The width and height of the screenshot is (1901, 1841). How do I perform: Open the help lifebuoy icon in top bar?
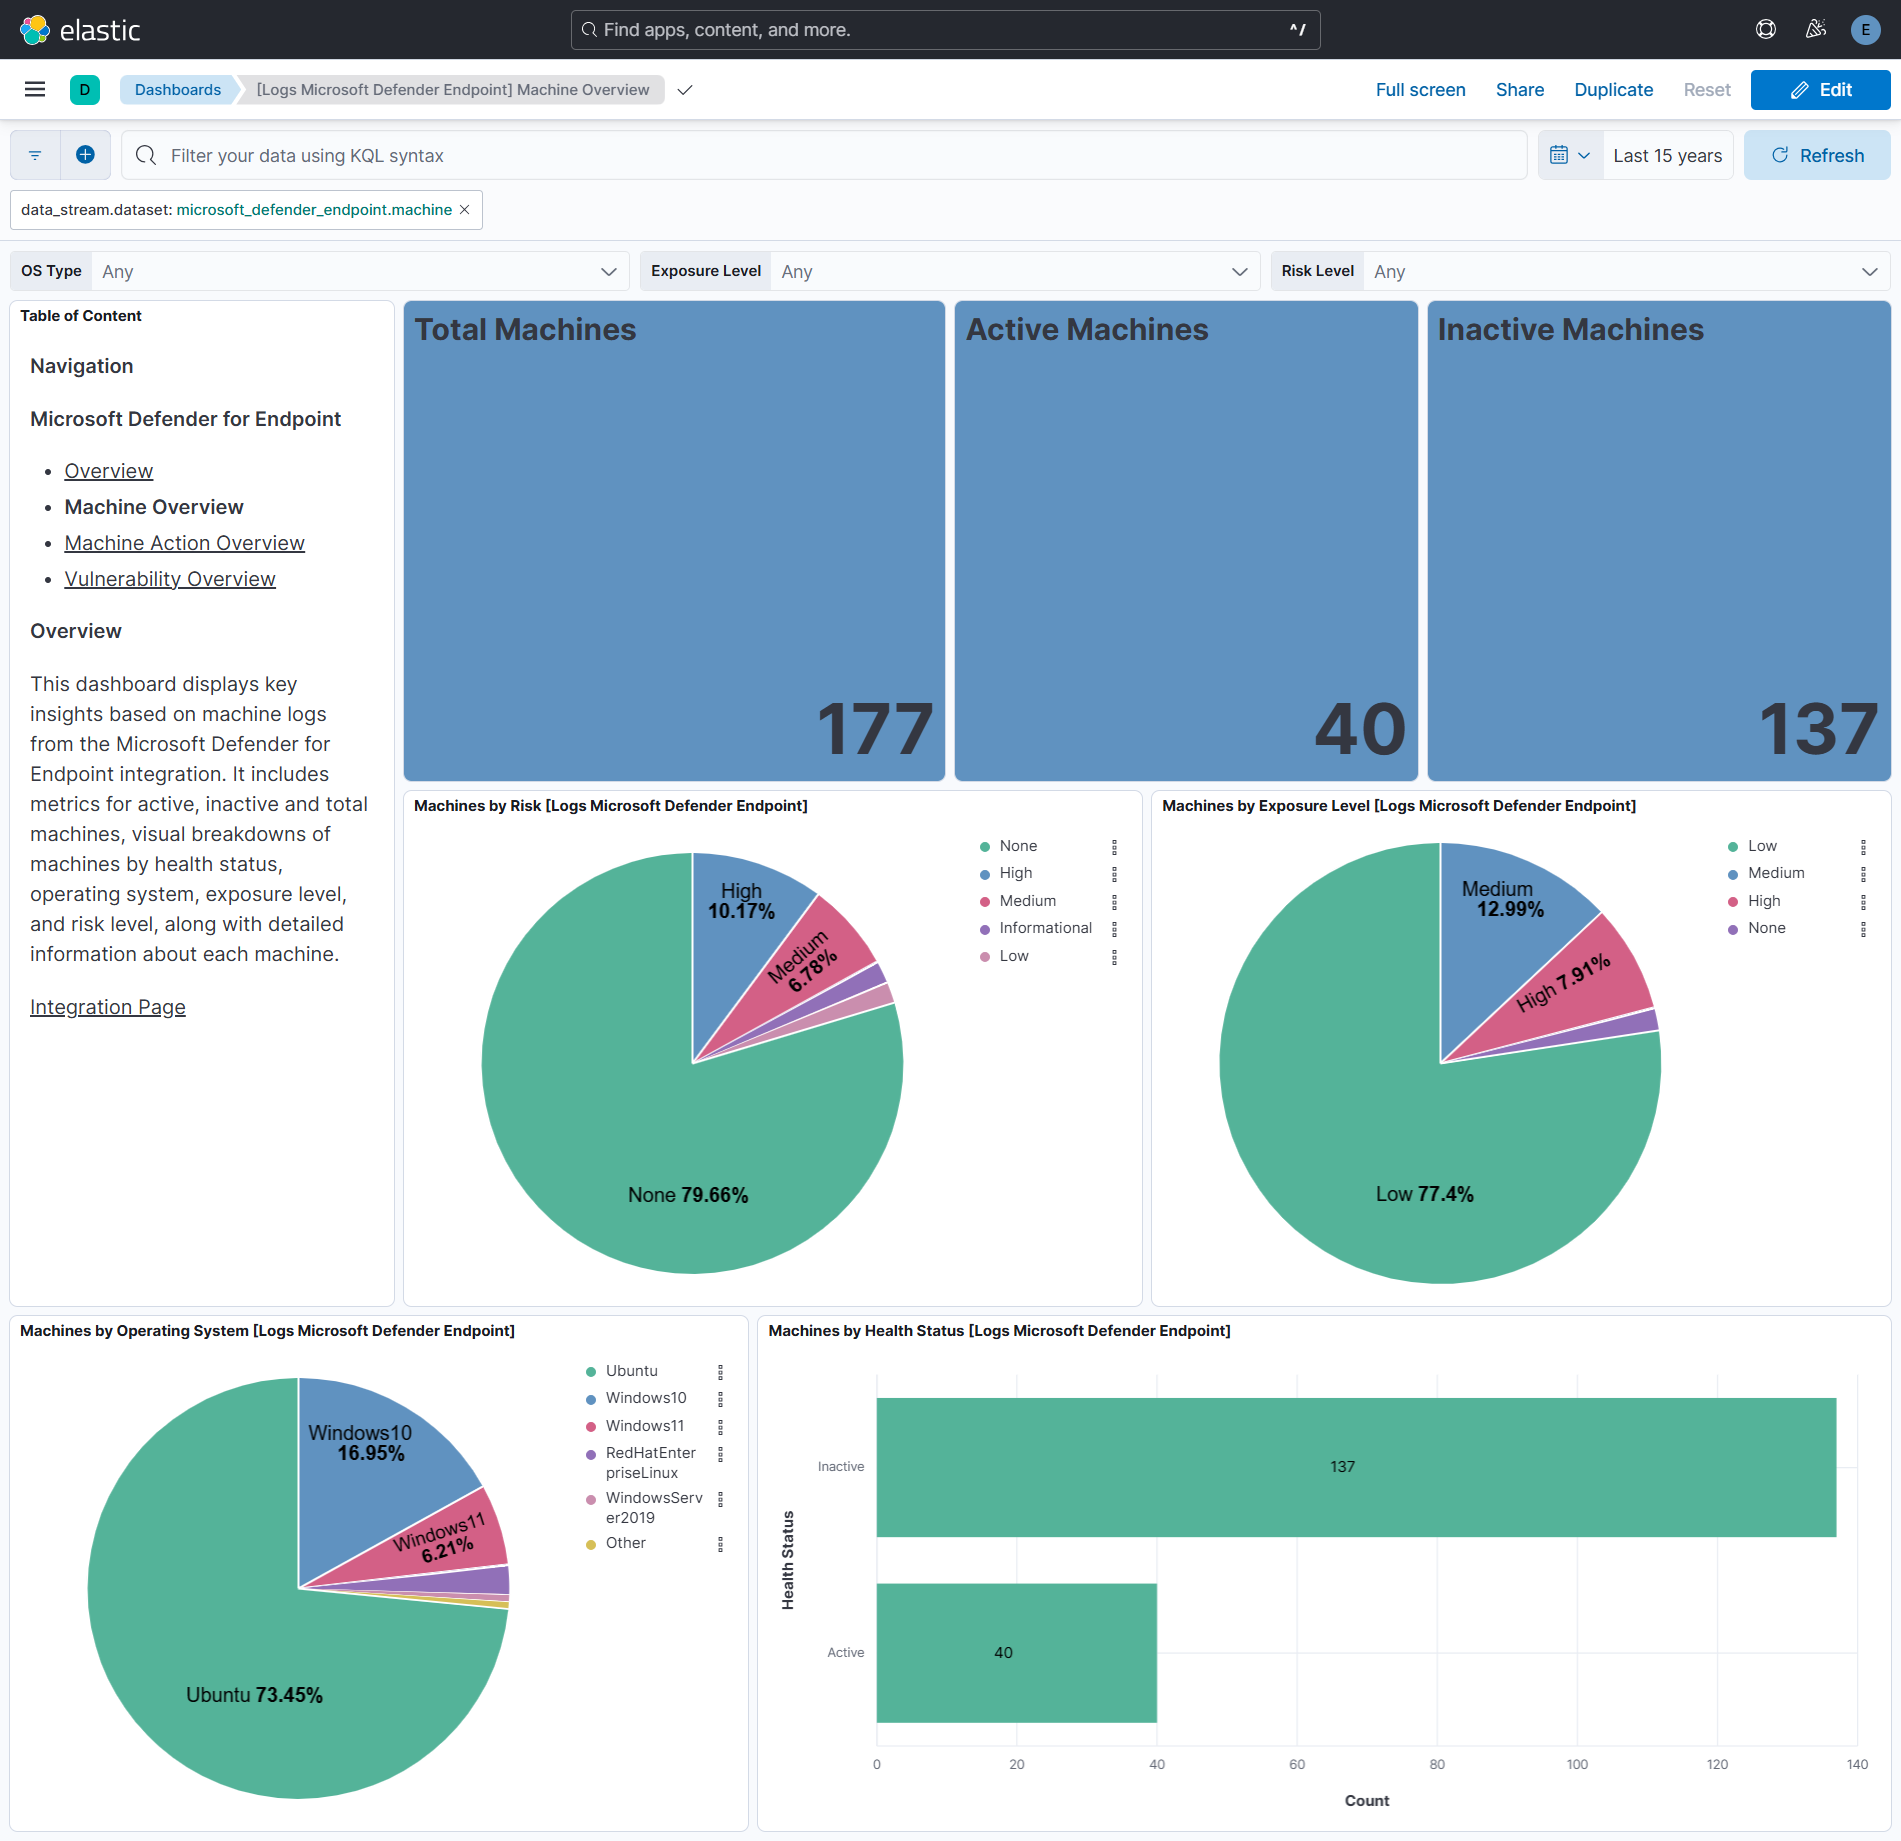1765,29
